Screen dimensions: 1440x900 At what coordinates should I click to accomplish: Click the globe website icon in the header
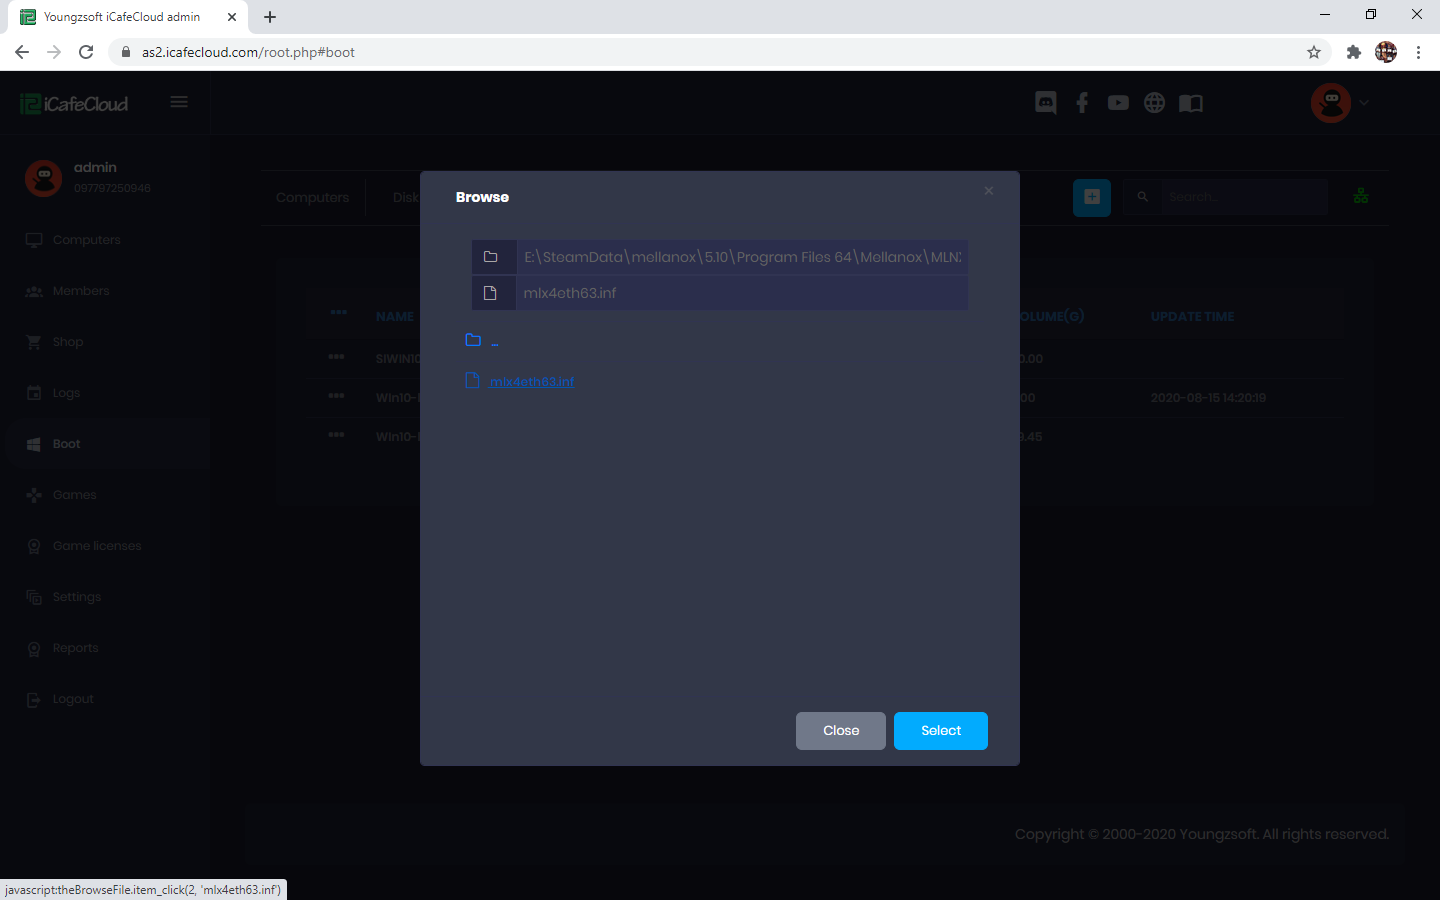1154,102
